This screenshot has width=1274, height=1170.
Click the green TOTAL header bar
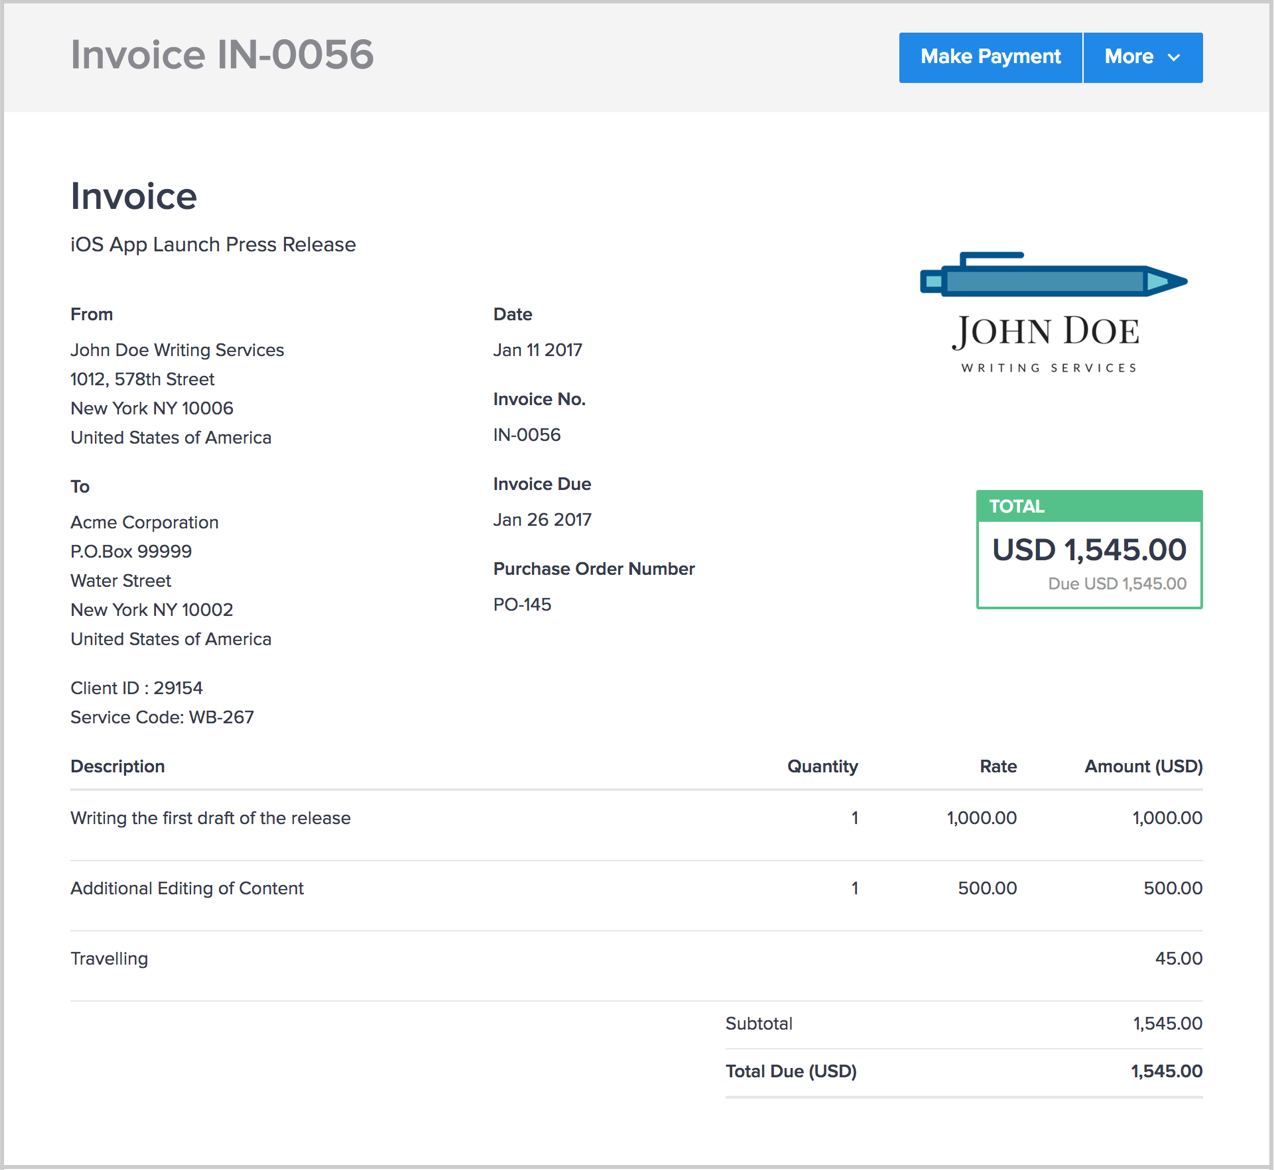(x=1088, y=506)
